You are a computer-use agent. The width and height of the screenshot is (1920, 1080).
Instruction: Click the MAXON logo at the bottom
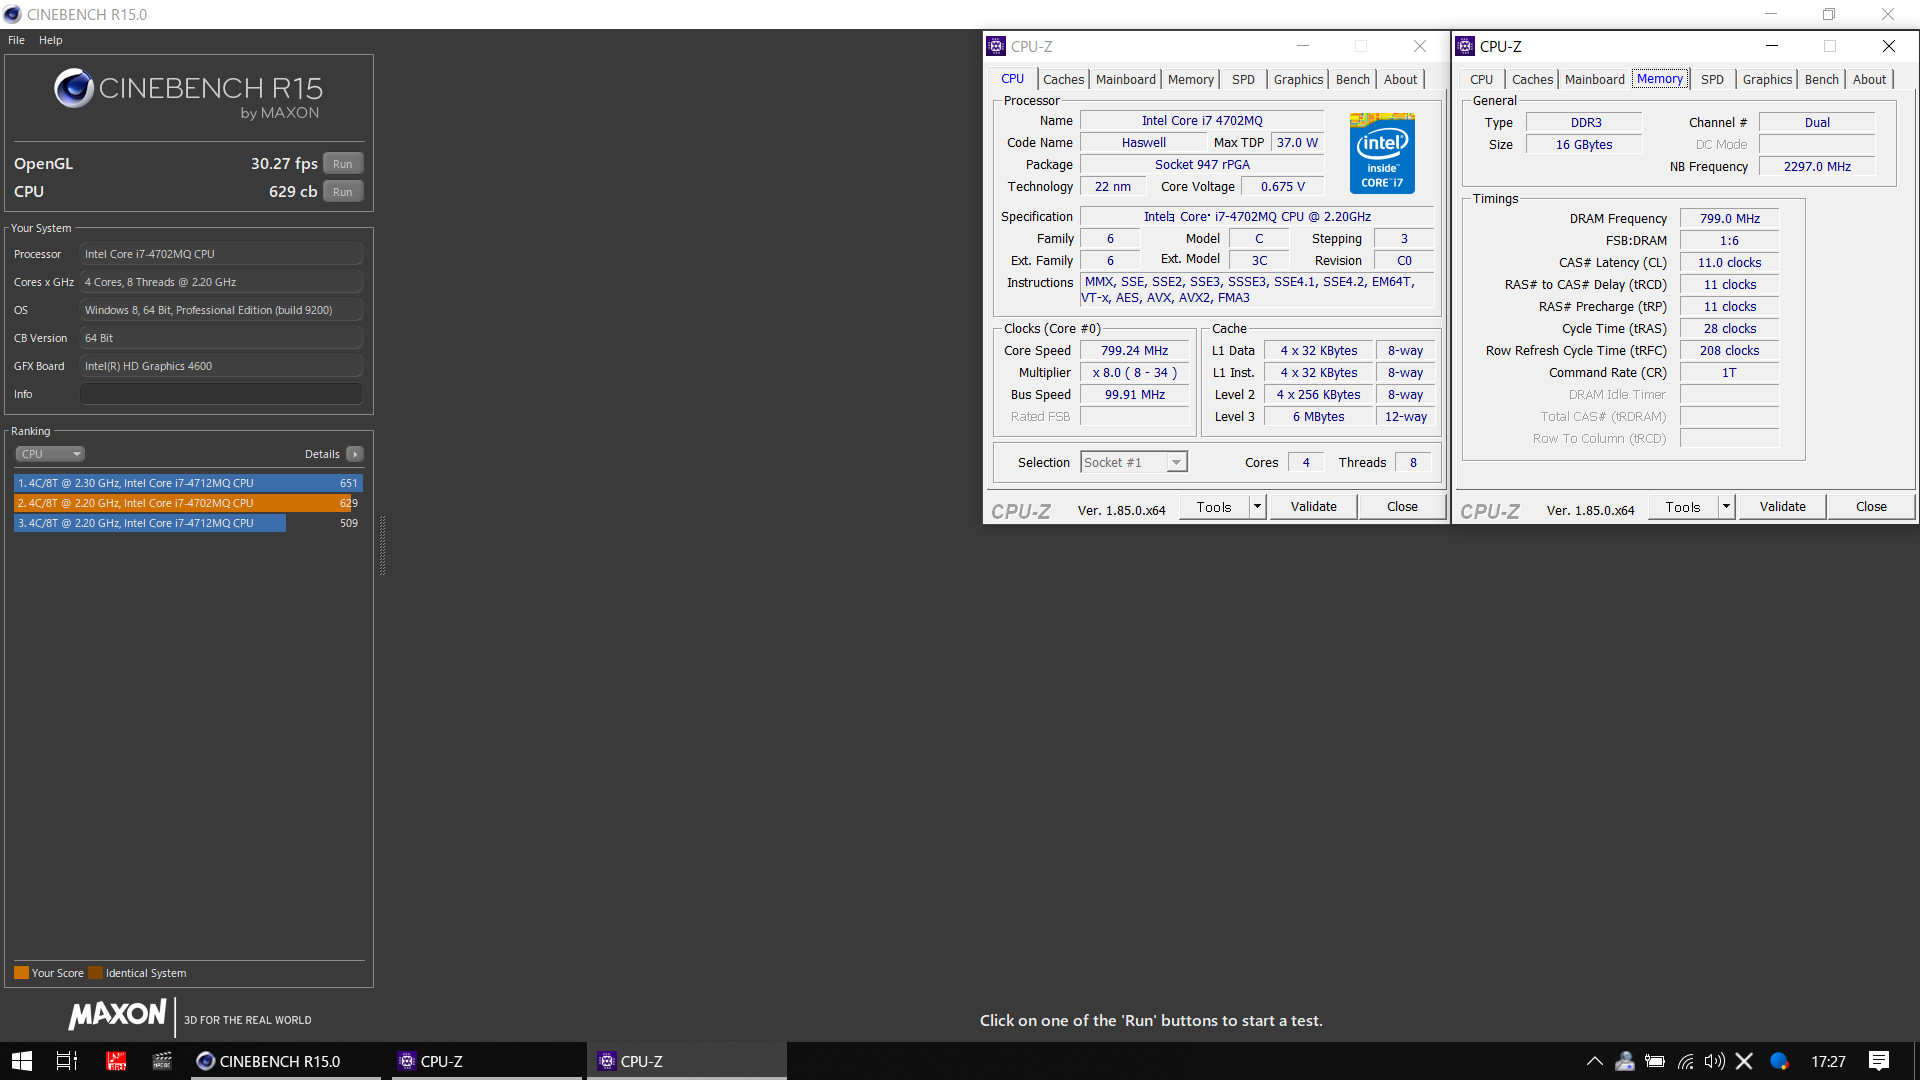[117, 1015]
